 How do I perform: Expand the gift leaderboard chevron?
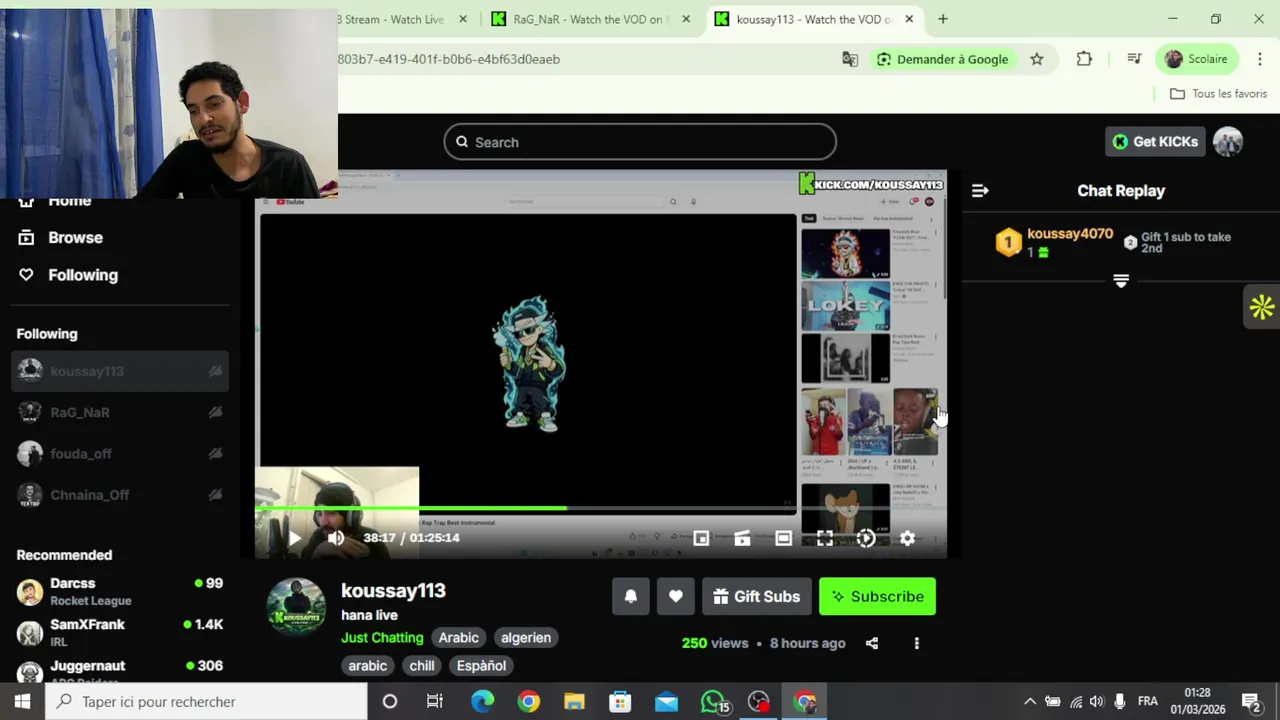(1121, 282)
